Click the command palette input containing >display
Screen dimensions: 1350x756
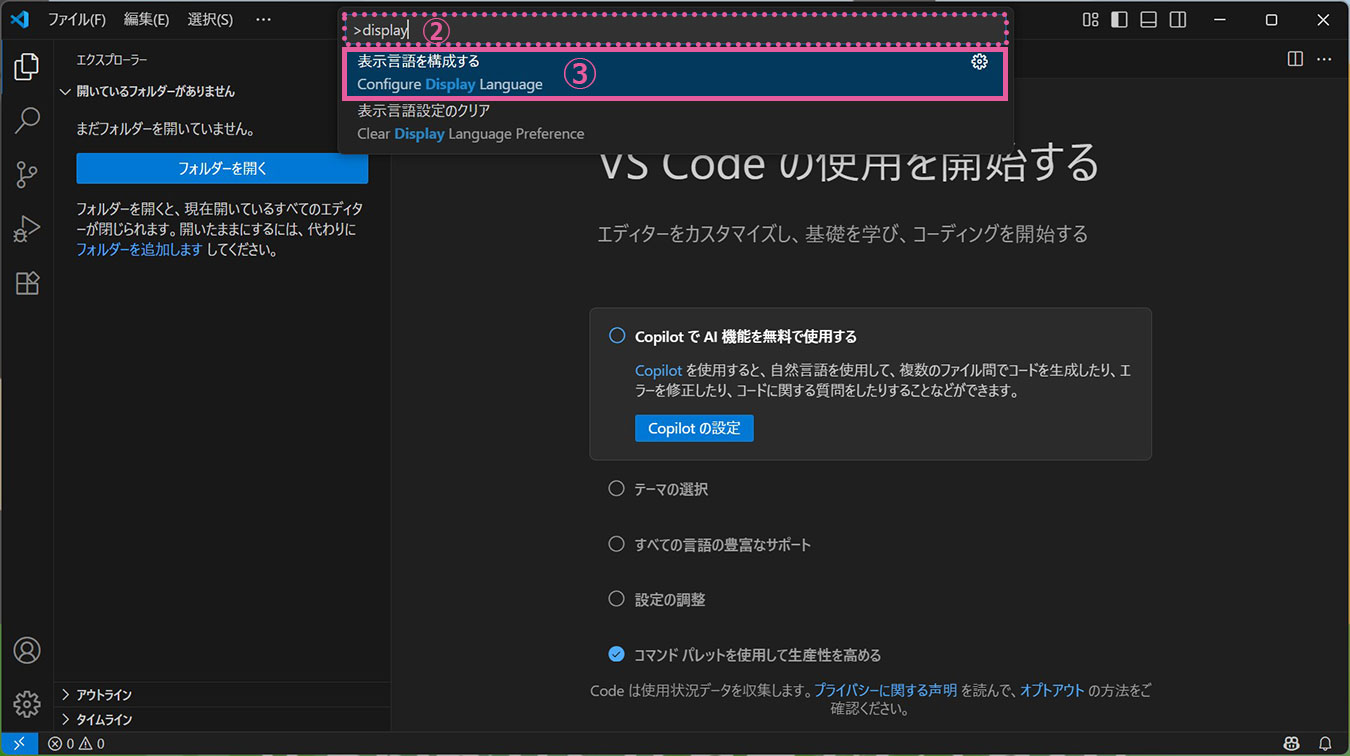[675, 31]
